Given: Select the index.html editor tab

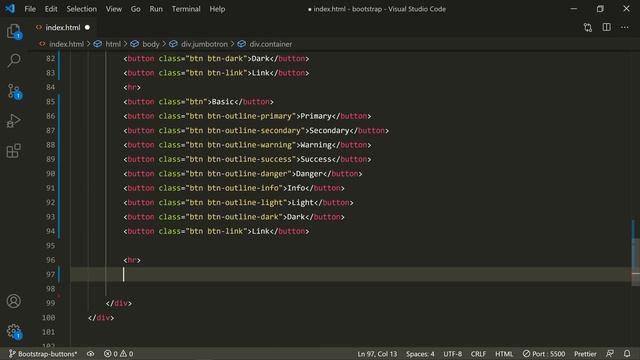Looking at the screenshot, I should tap(62, 27).
